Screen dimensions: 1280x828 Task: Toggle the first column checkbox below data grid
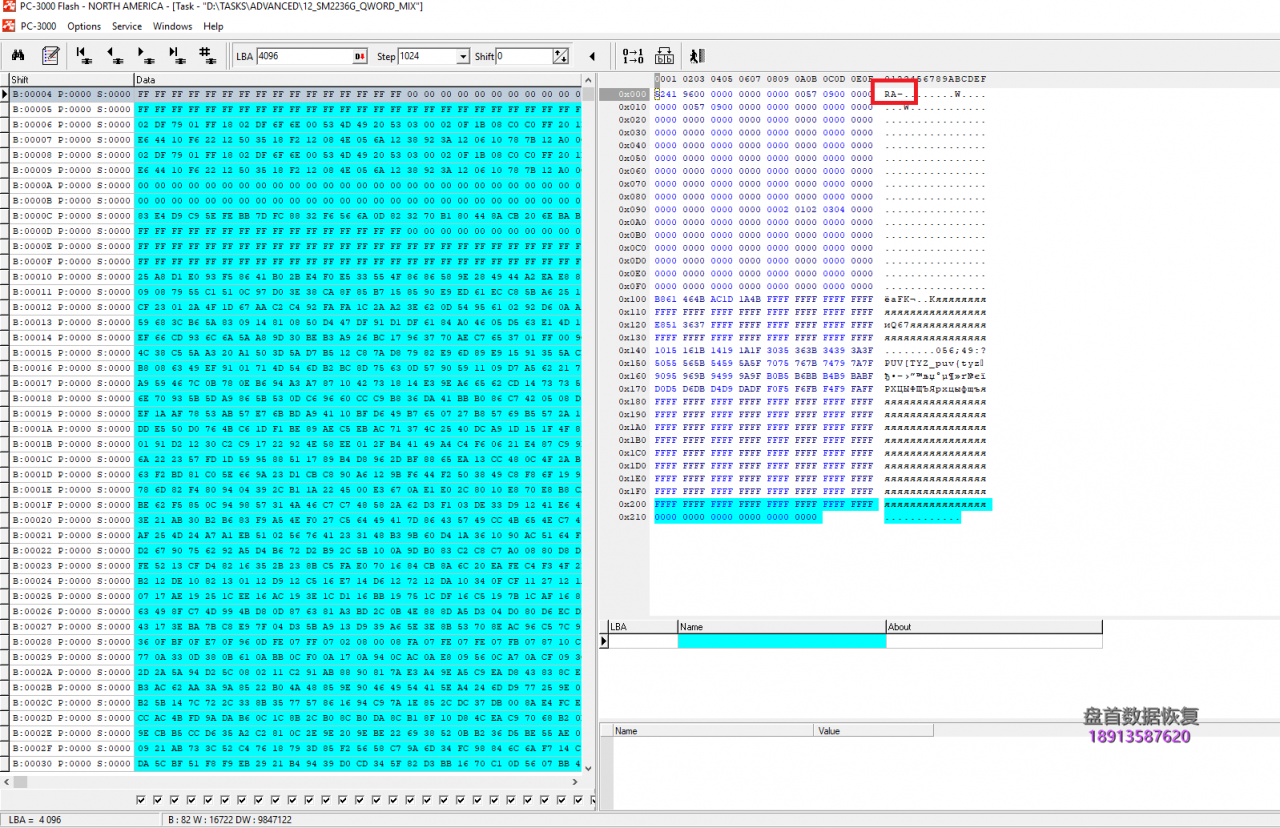click(x=141, y=800)
